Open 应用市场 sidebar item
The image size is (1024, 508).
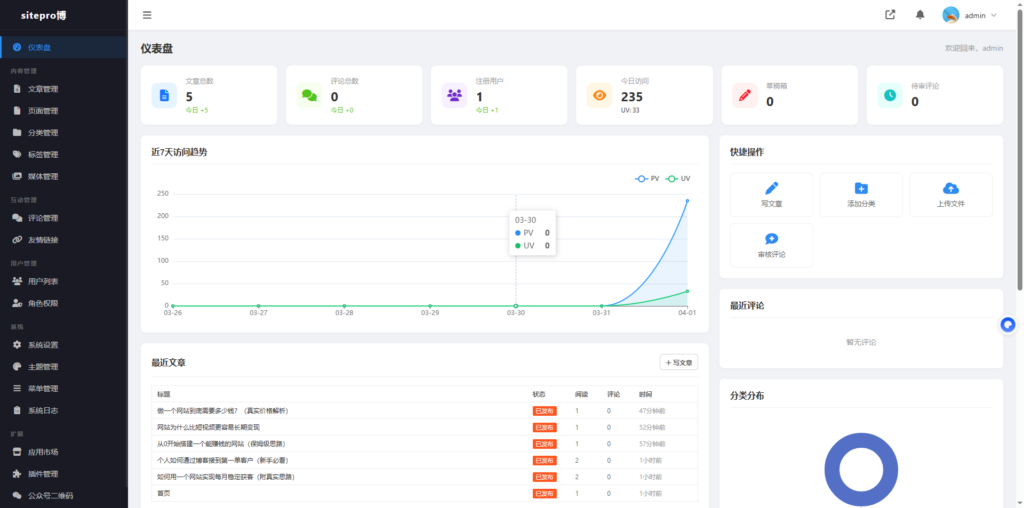coord(63,452)
